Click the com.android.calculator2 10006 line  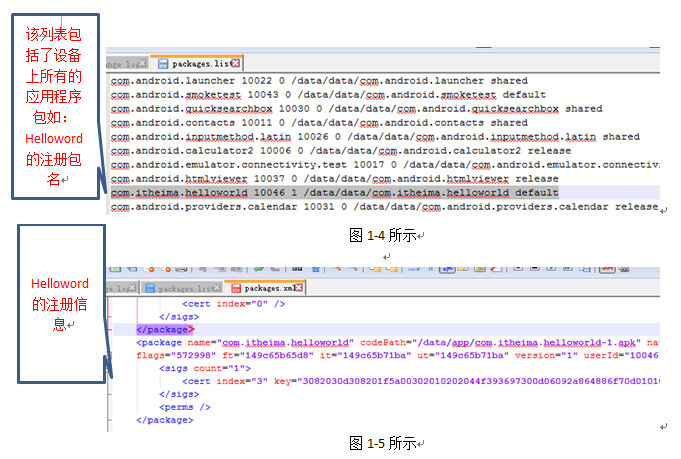click(x=340, y=151)
